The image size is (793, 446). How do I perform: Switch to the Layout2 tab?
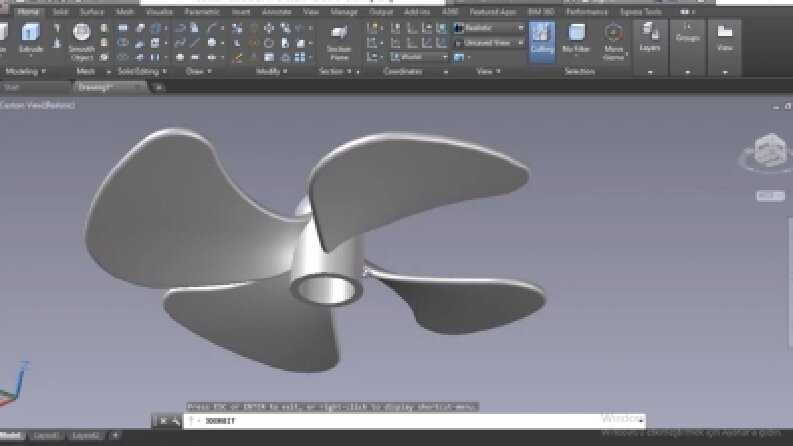coord(86,435)
